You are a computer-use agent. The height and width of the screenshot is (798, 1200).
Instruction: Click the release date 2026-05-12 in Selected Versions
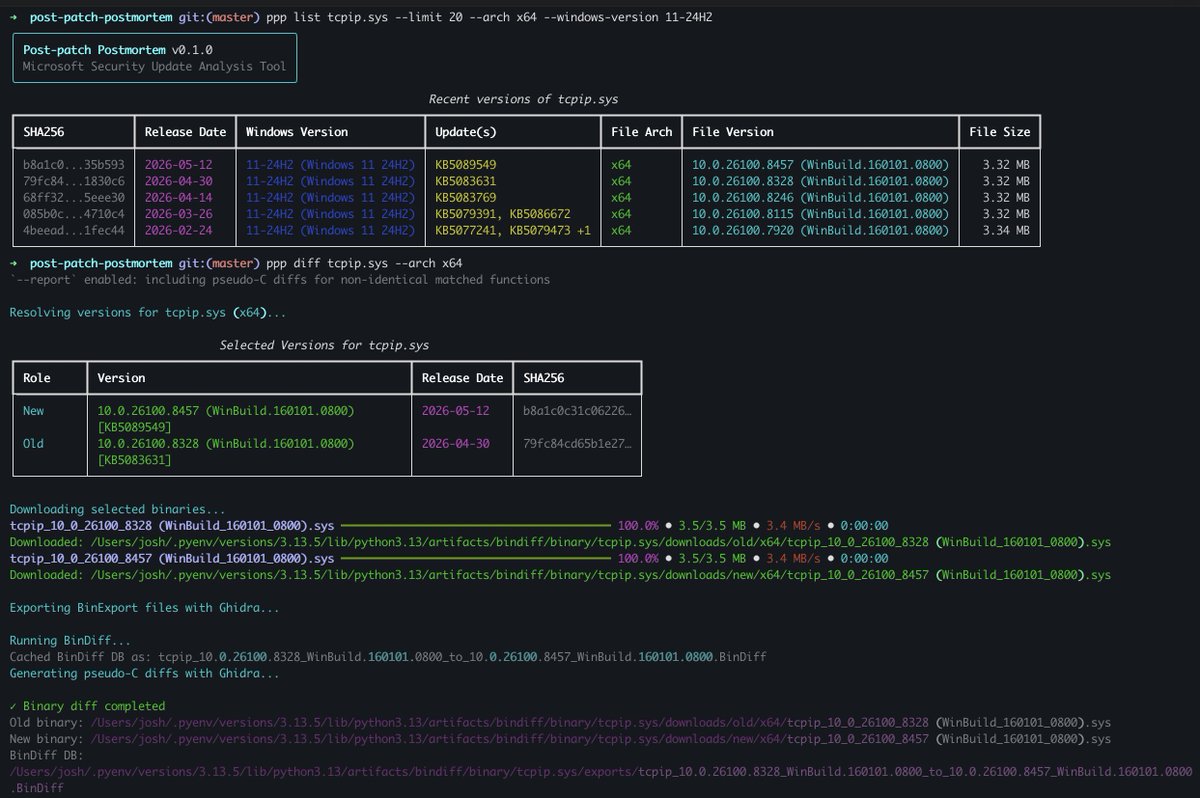[456, 411]
